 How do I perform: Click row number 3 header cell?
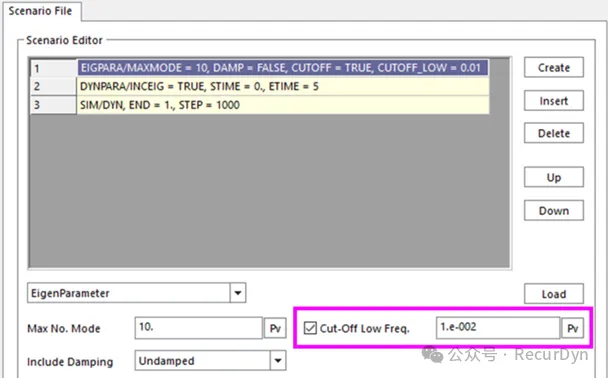point(53,105)
